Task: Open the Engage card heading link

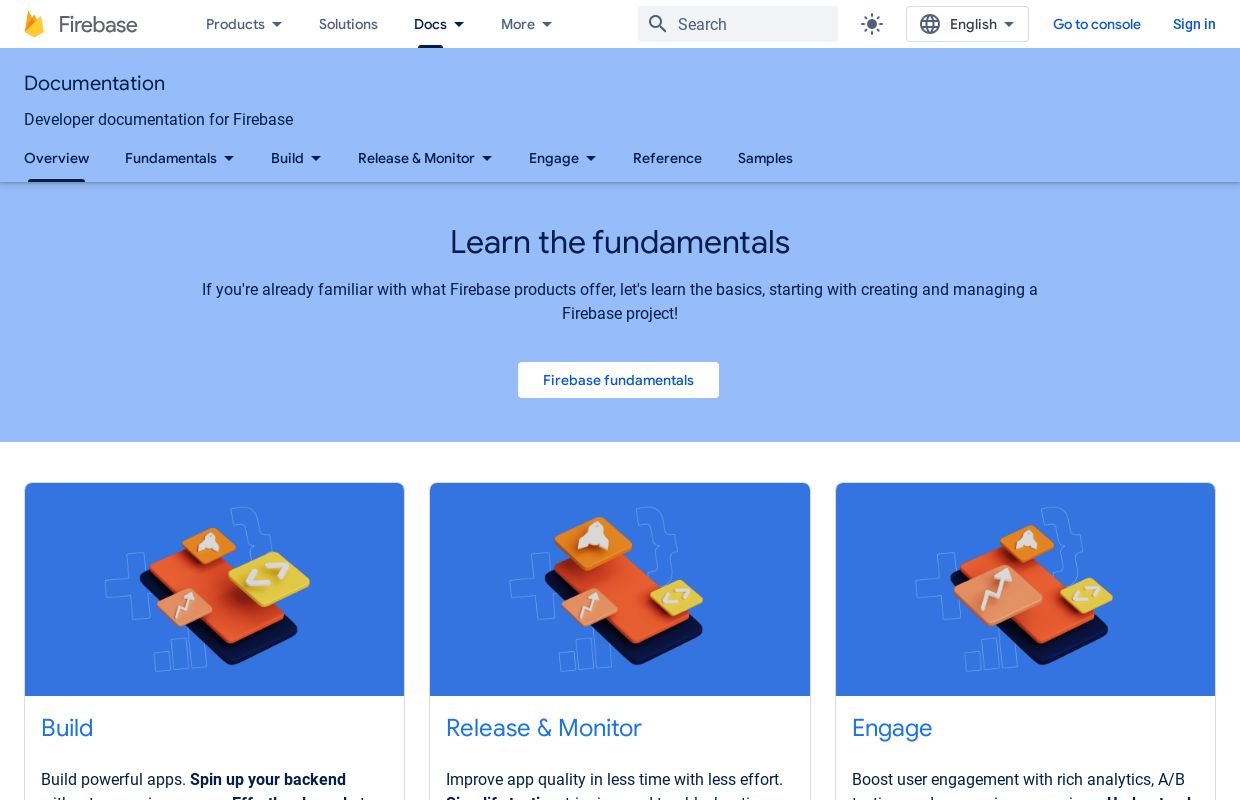Action: coord(892,728)
